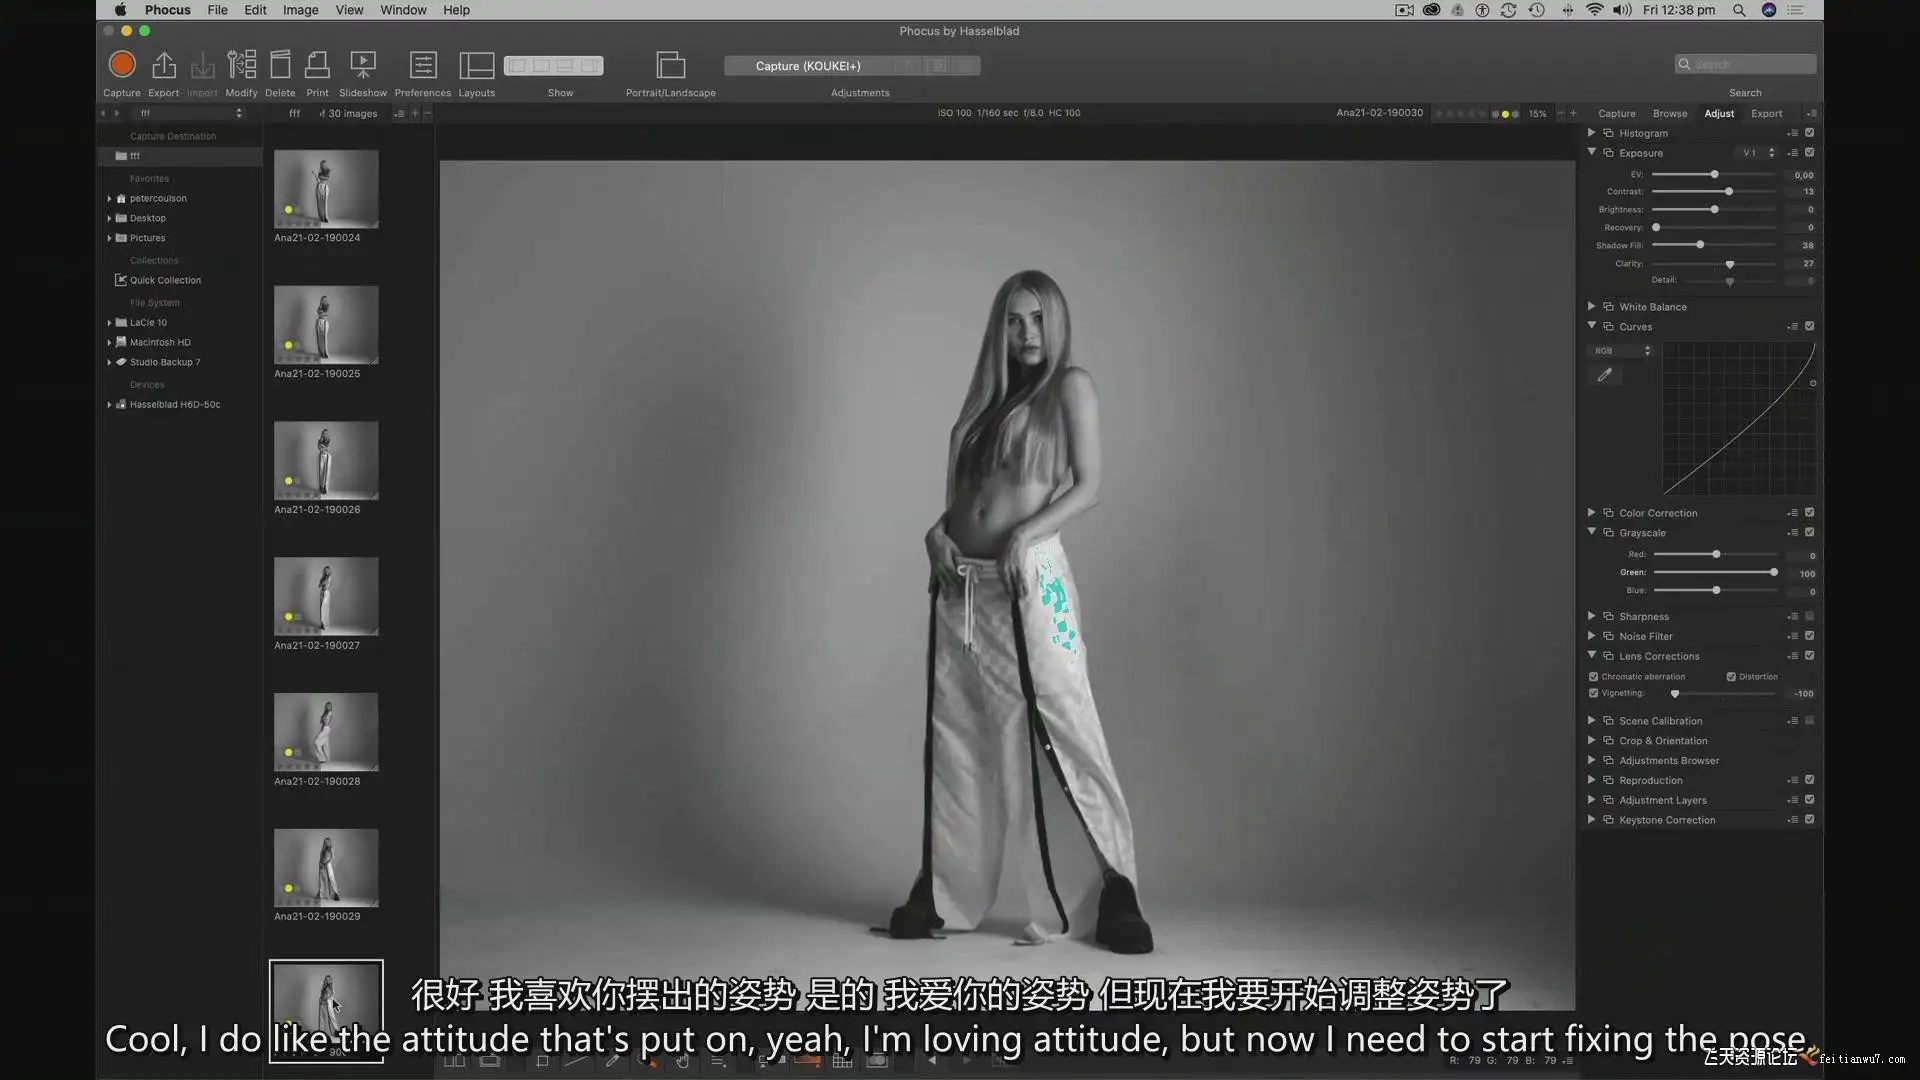Open Spotlight search in menu bar
The width and height of the screenshot is (1920, 1080).
[1739, 10]
